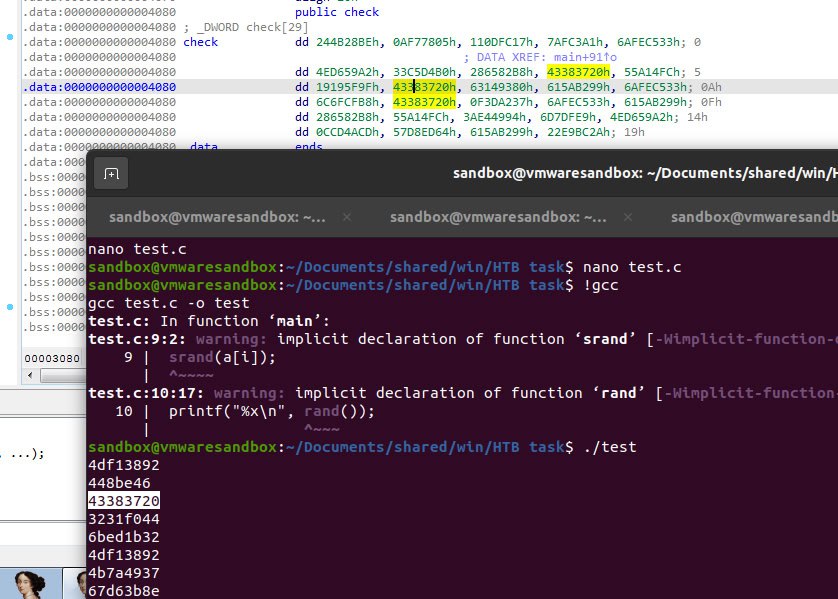Click the 00003080 offset field in IDA
The height and width of the screenshot is (599, 838).
tap(52, 359)
